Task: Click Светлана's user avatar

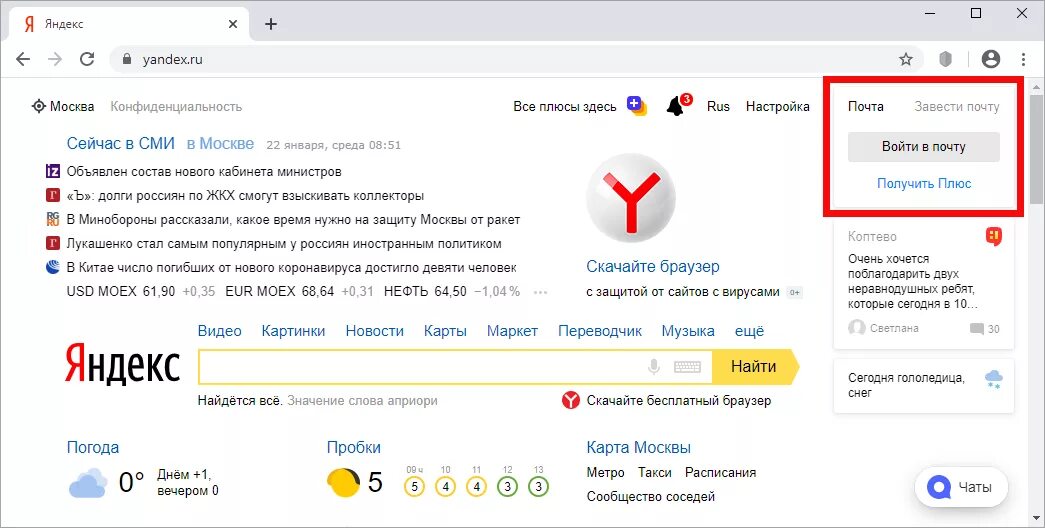Action: point(856,328)
